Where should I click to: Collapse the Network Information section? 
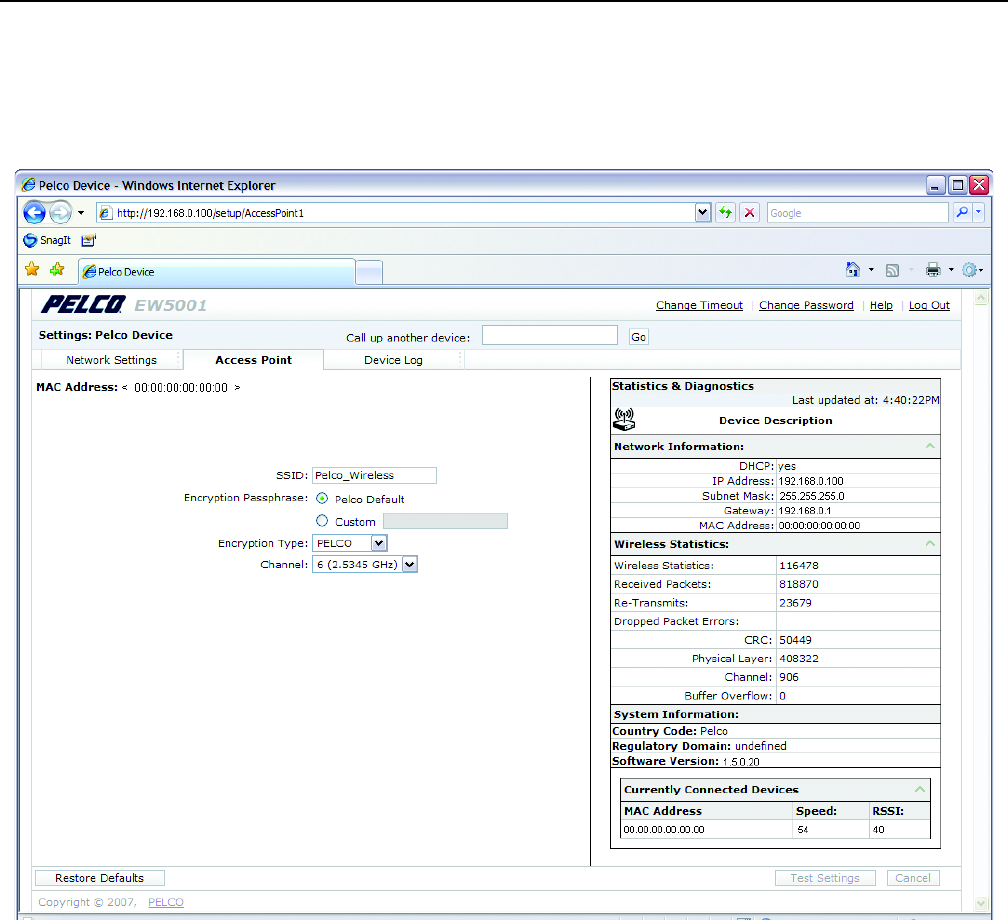pos(930,447)
